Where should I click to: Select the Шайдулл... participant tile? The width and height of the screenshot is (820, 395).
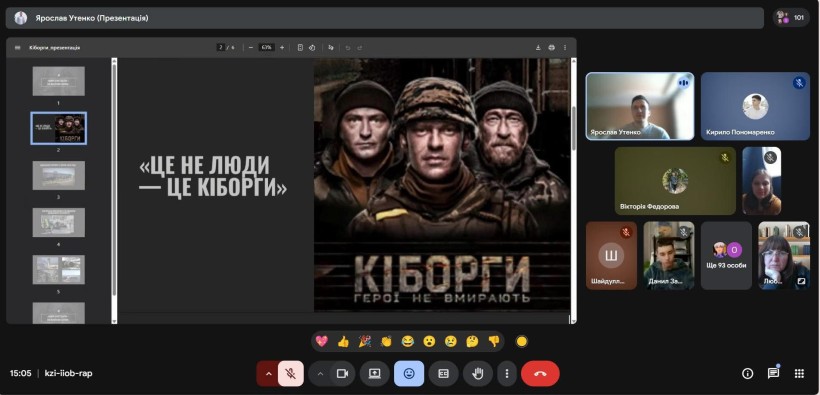coord(611,255)
